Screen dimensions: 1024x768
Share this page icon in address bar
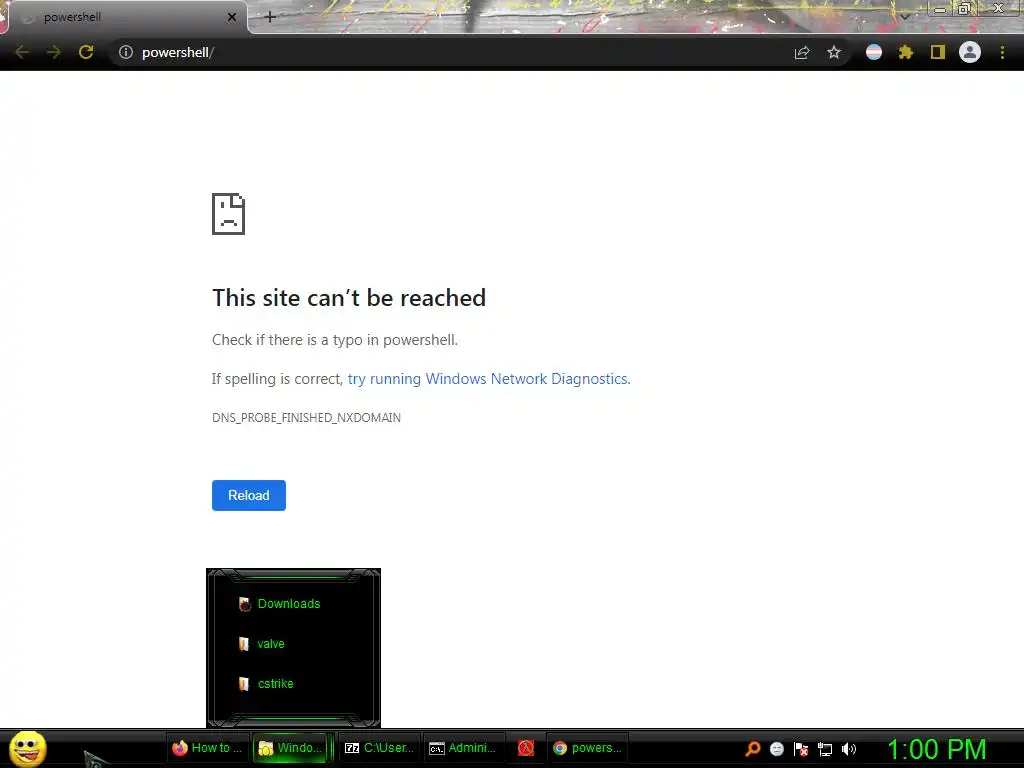(802, 52)
